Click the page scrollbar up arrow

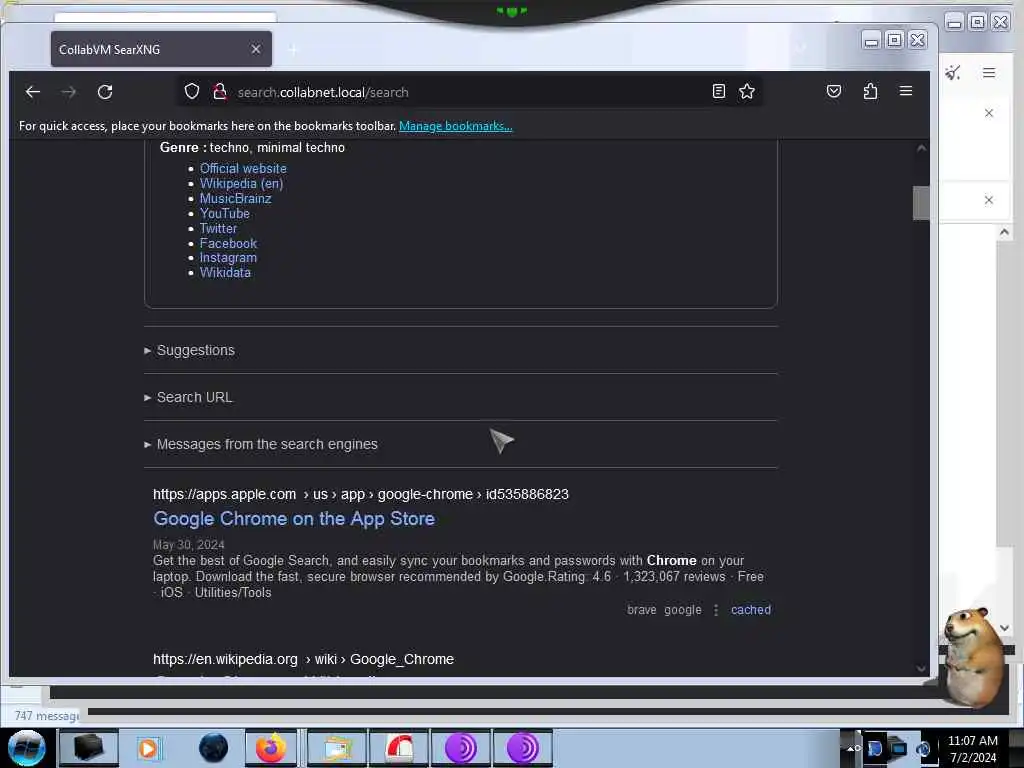[x=921, y=149]
